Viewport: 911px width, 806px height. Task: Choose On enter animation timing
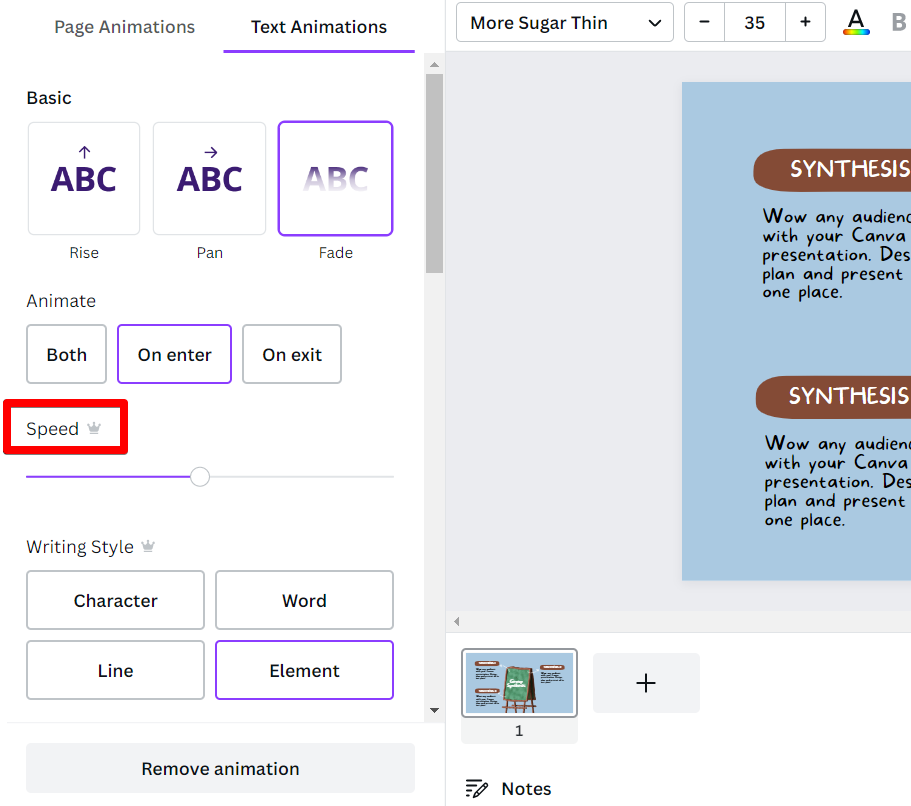[175, 355]
